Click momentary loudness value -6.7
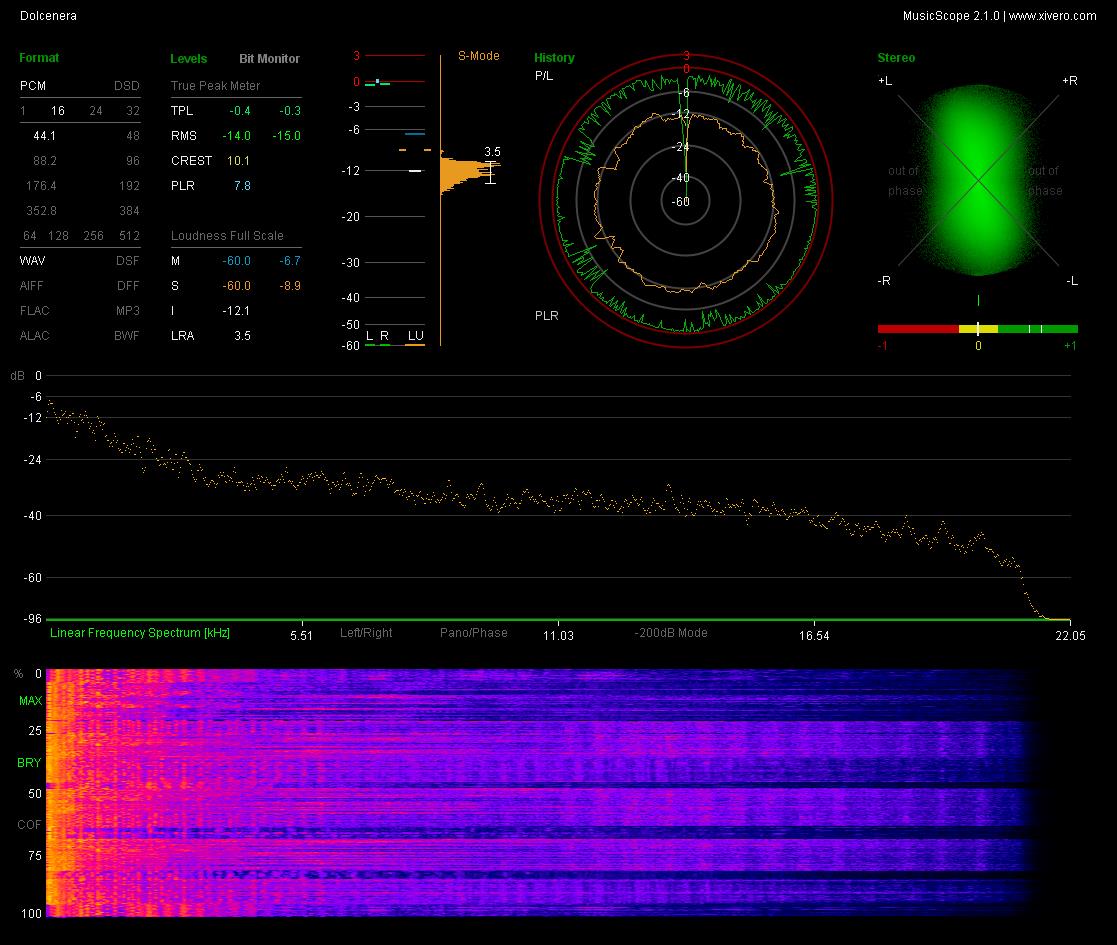Image resolution: width=1117 pixels, height=945 pixels. pyautogui.click(x=290, y=261)
